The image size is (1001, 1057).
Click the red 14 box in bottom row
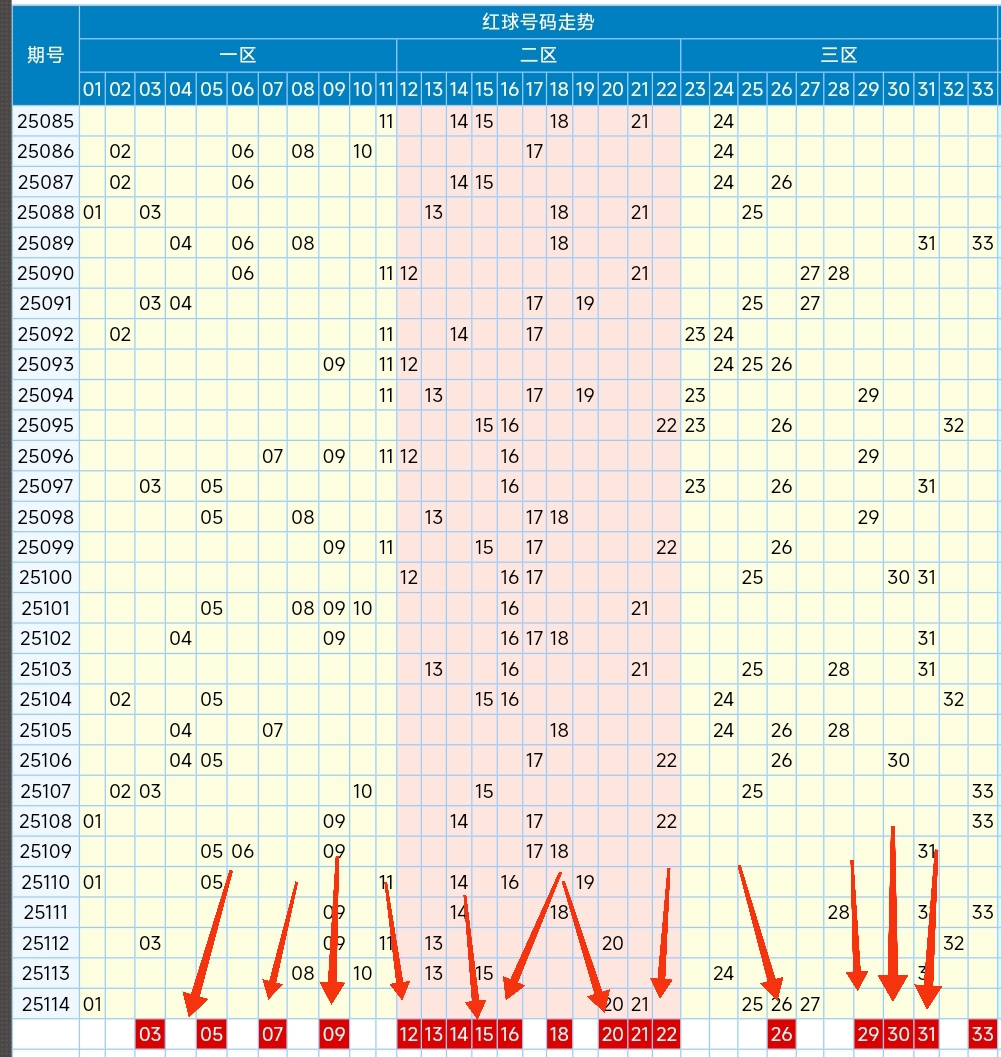coord(459,1033)
